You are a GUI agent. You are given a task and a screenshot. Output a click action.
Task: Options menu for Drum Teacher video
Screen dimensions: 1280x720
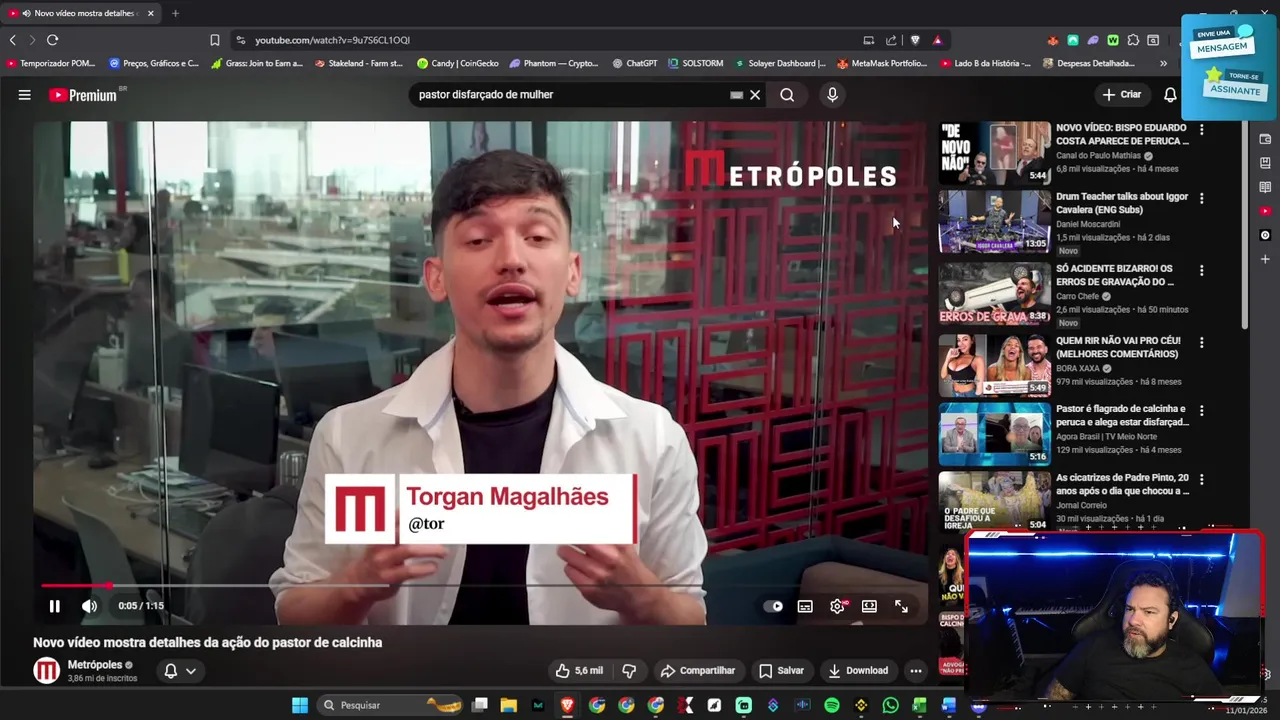point(1202,198)
